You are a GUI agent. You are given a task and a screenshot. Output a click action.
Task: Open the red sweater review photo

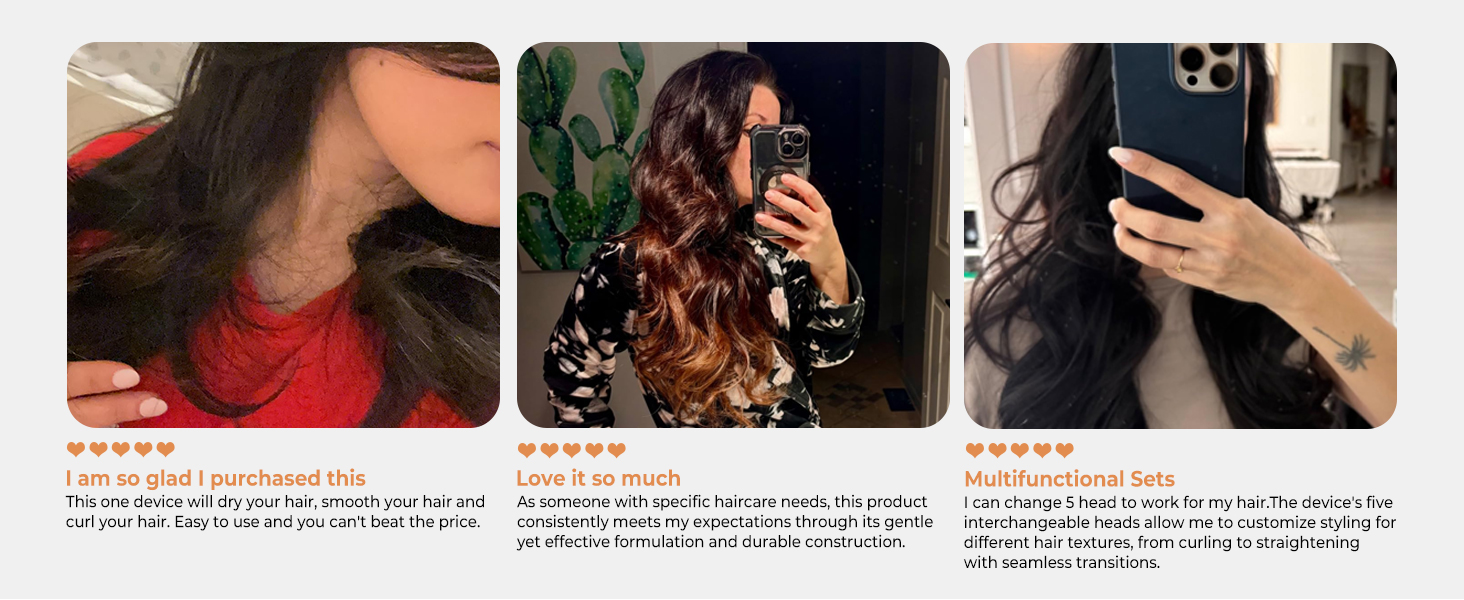[x=283, y=235]
